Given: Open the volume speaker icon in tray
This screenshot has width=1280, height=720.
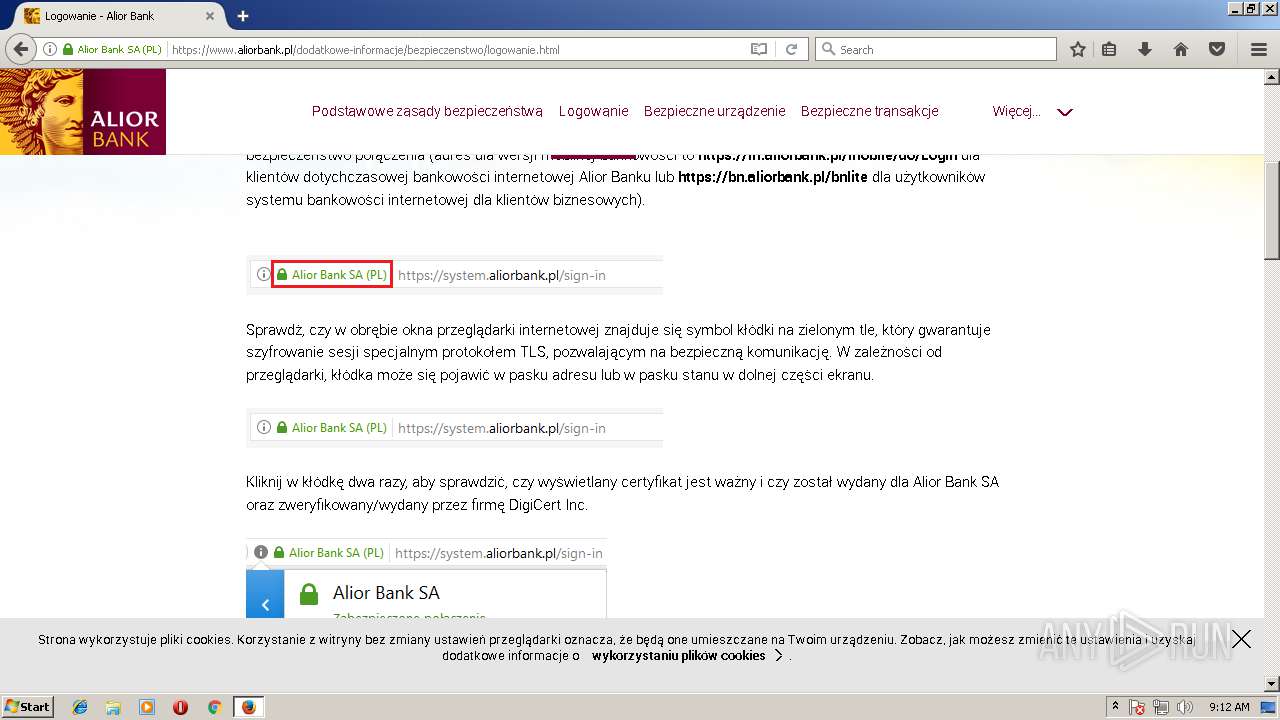Looking at the screenshot, I should click(1185, 707).
